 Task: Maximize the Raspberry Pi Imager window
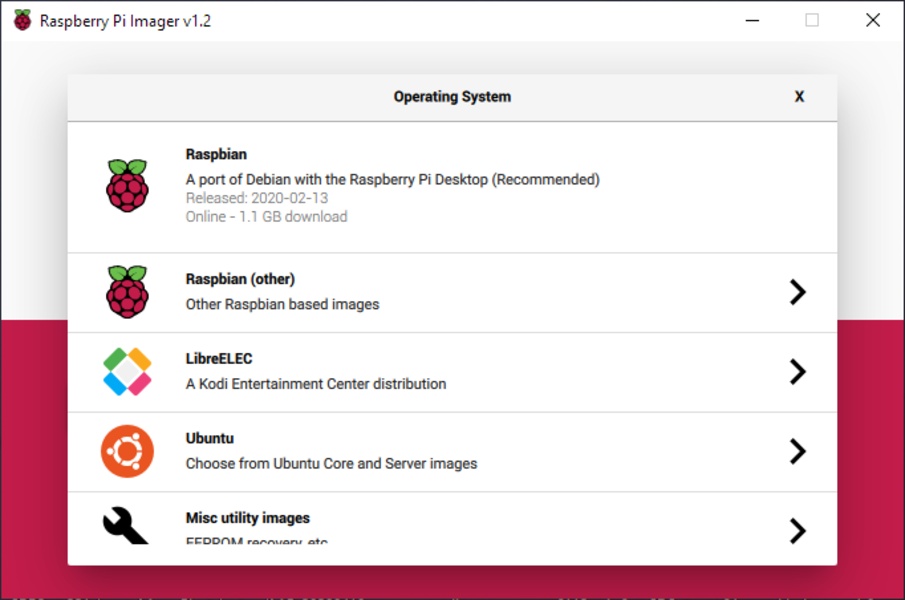pos(812,21)
